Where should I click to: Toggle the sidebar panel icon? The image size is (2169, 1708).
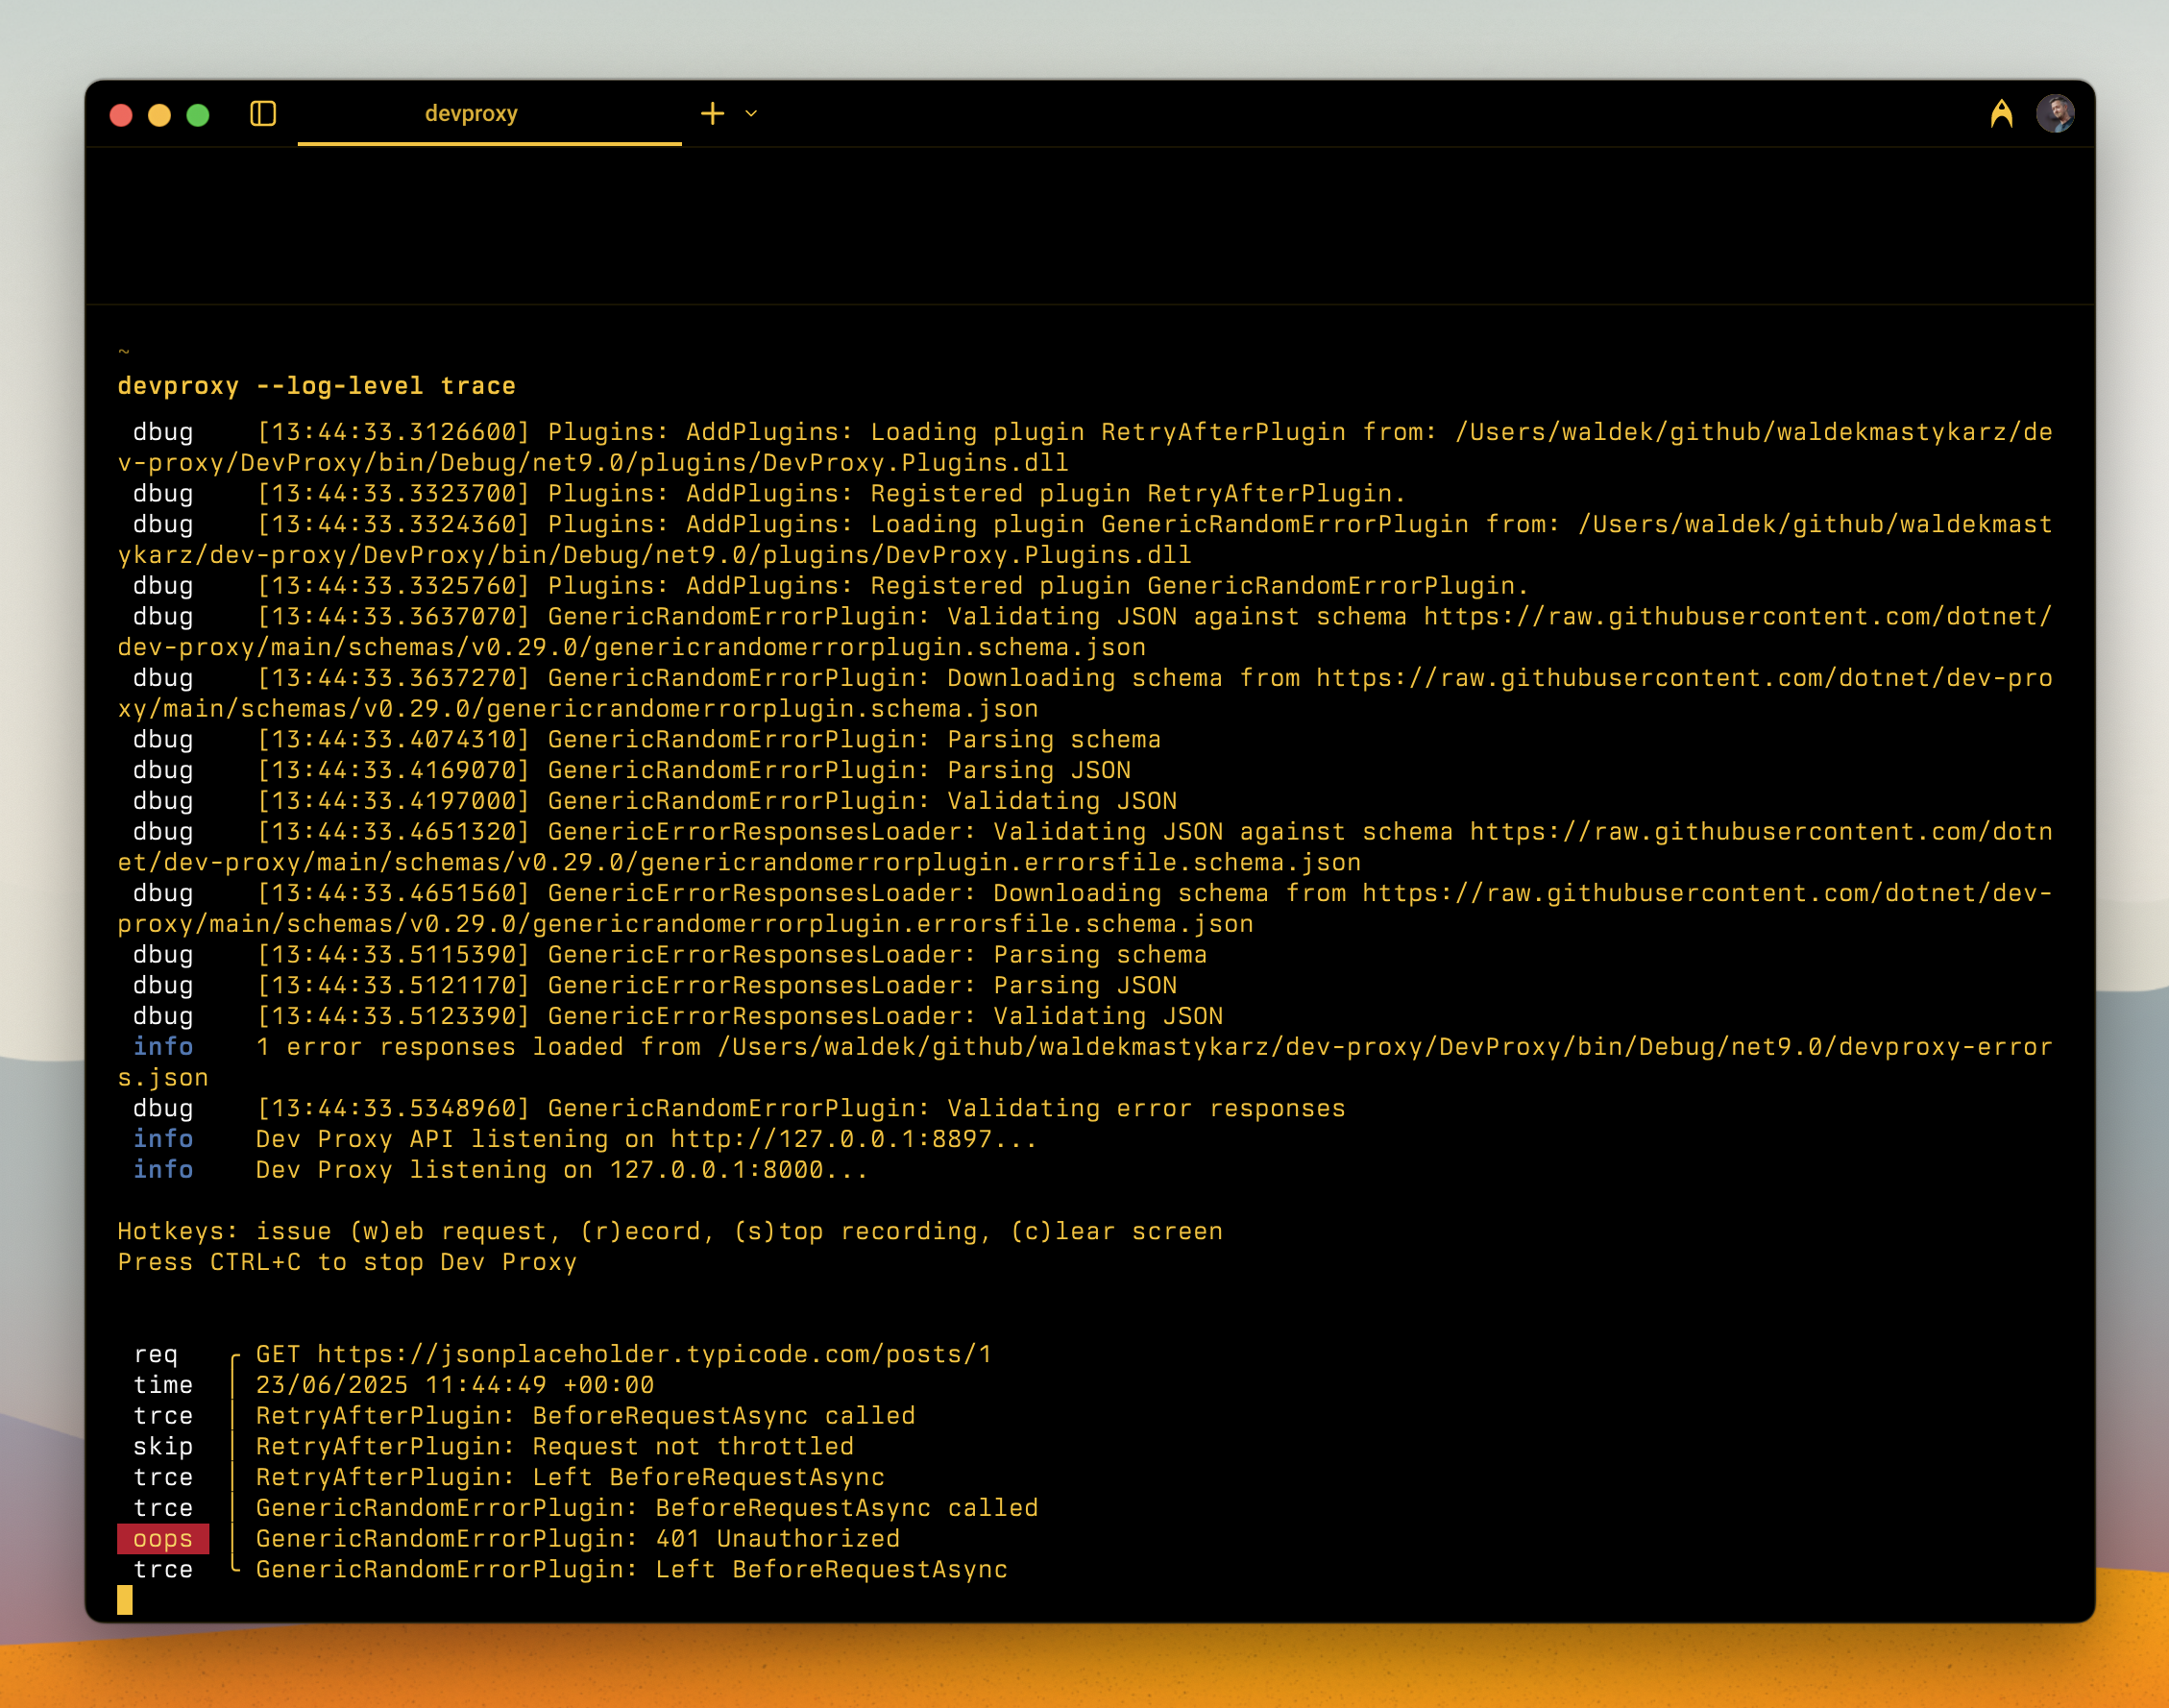coord(265,114)
